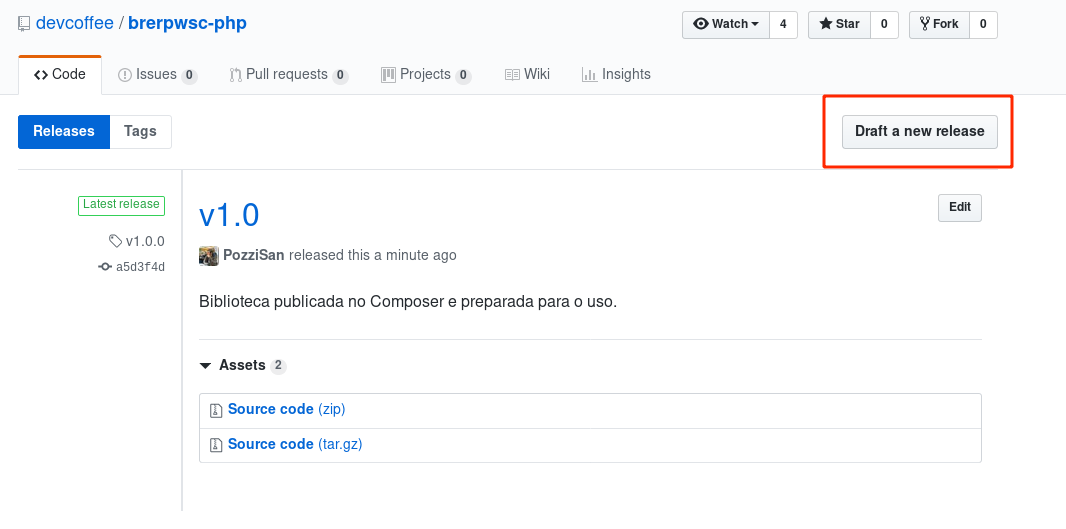This screenshot has height=529, width=1066.
Task: Download Source code (tar.gz)
Action: pyautogui.click(x=295, y=445)
